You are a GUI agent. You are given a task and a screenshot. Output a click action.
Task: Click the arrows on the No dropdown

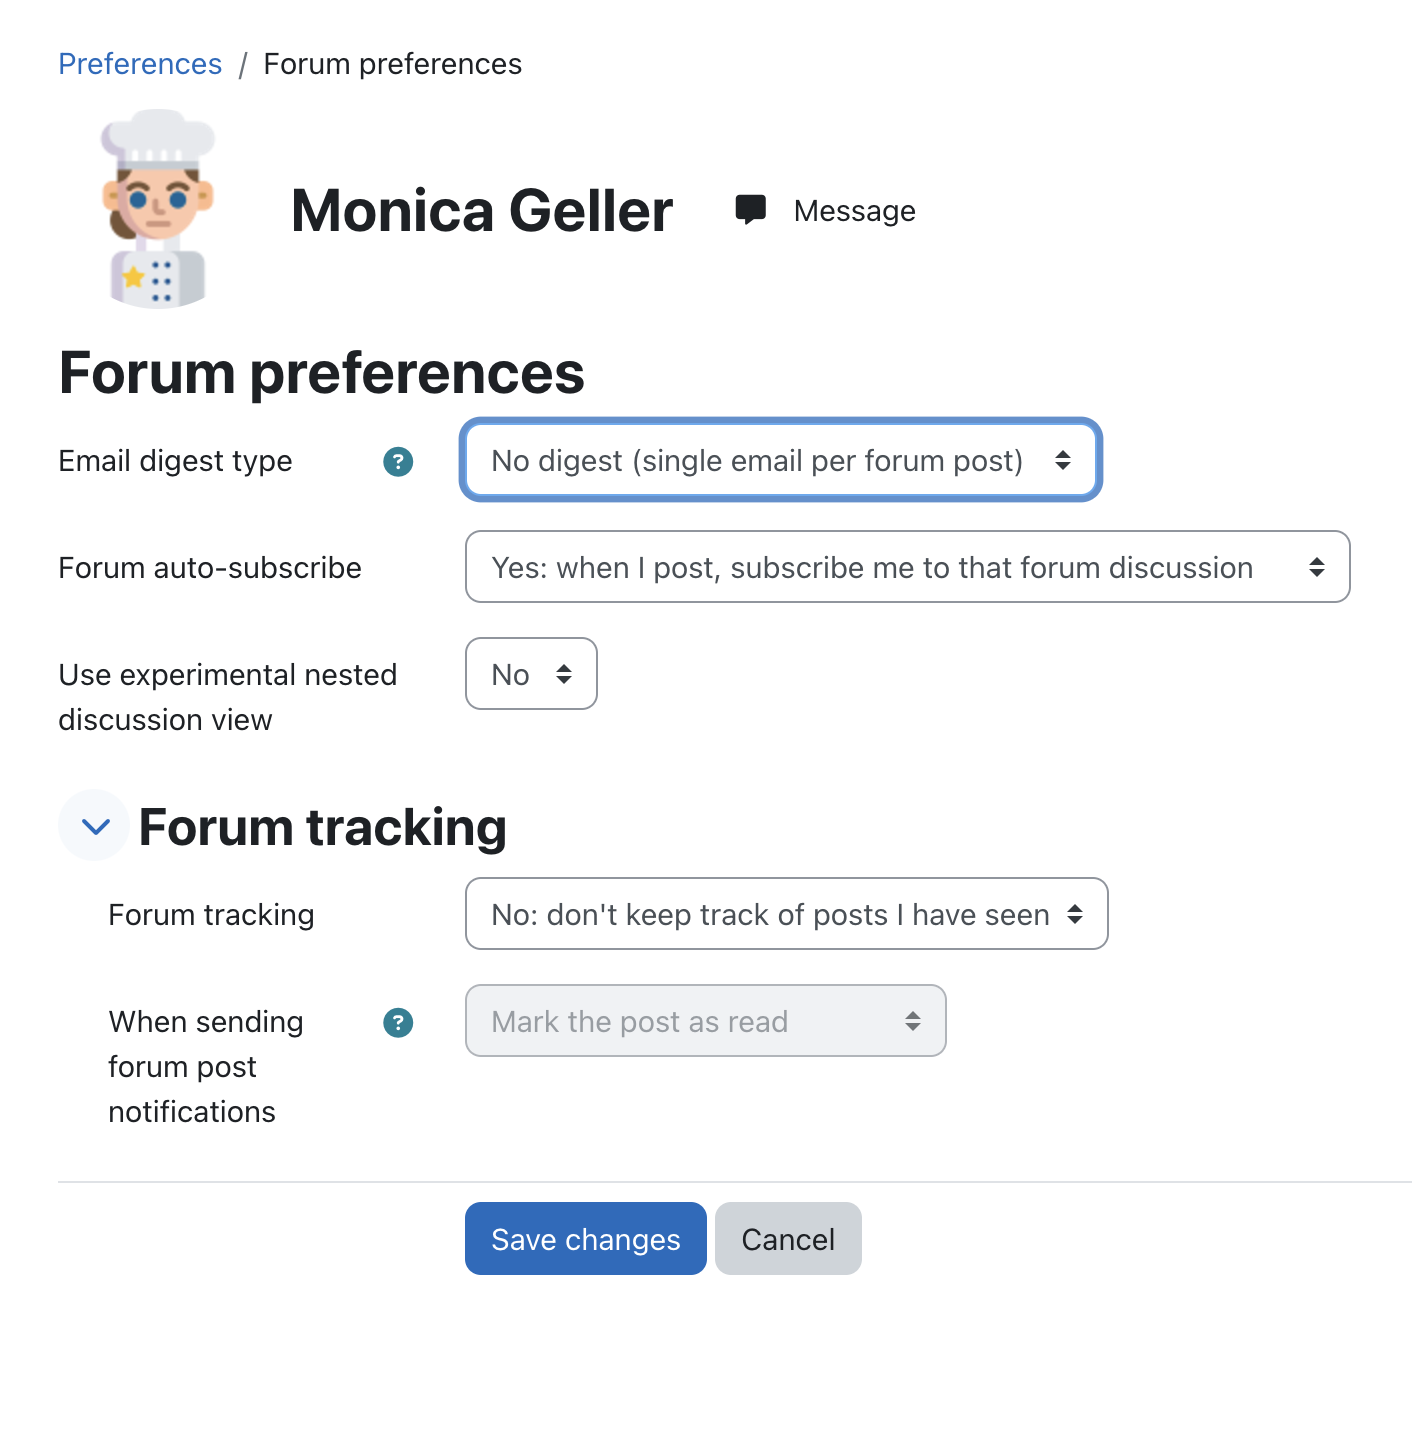564,674
